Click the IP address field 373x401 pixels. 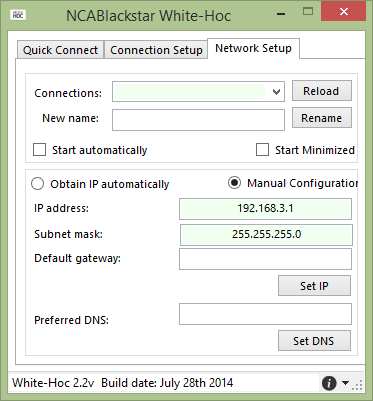coord(265,209)
